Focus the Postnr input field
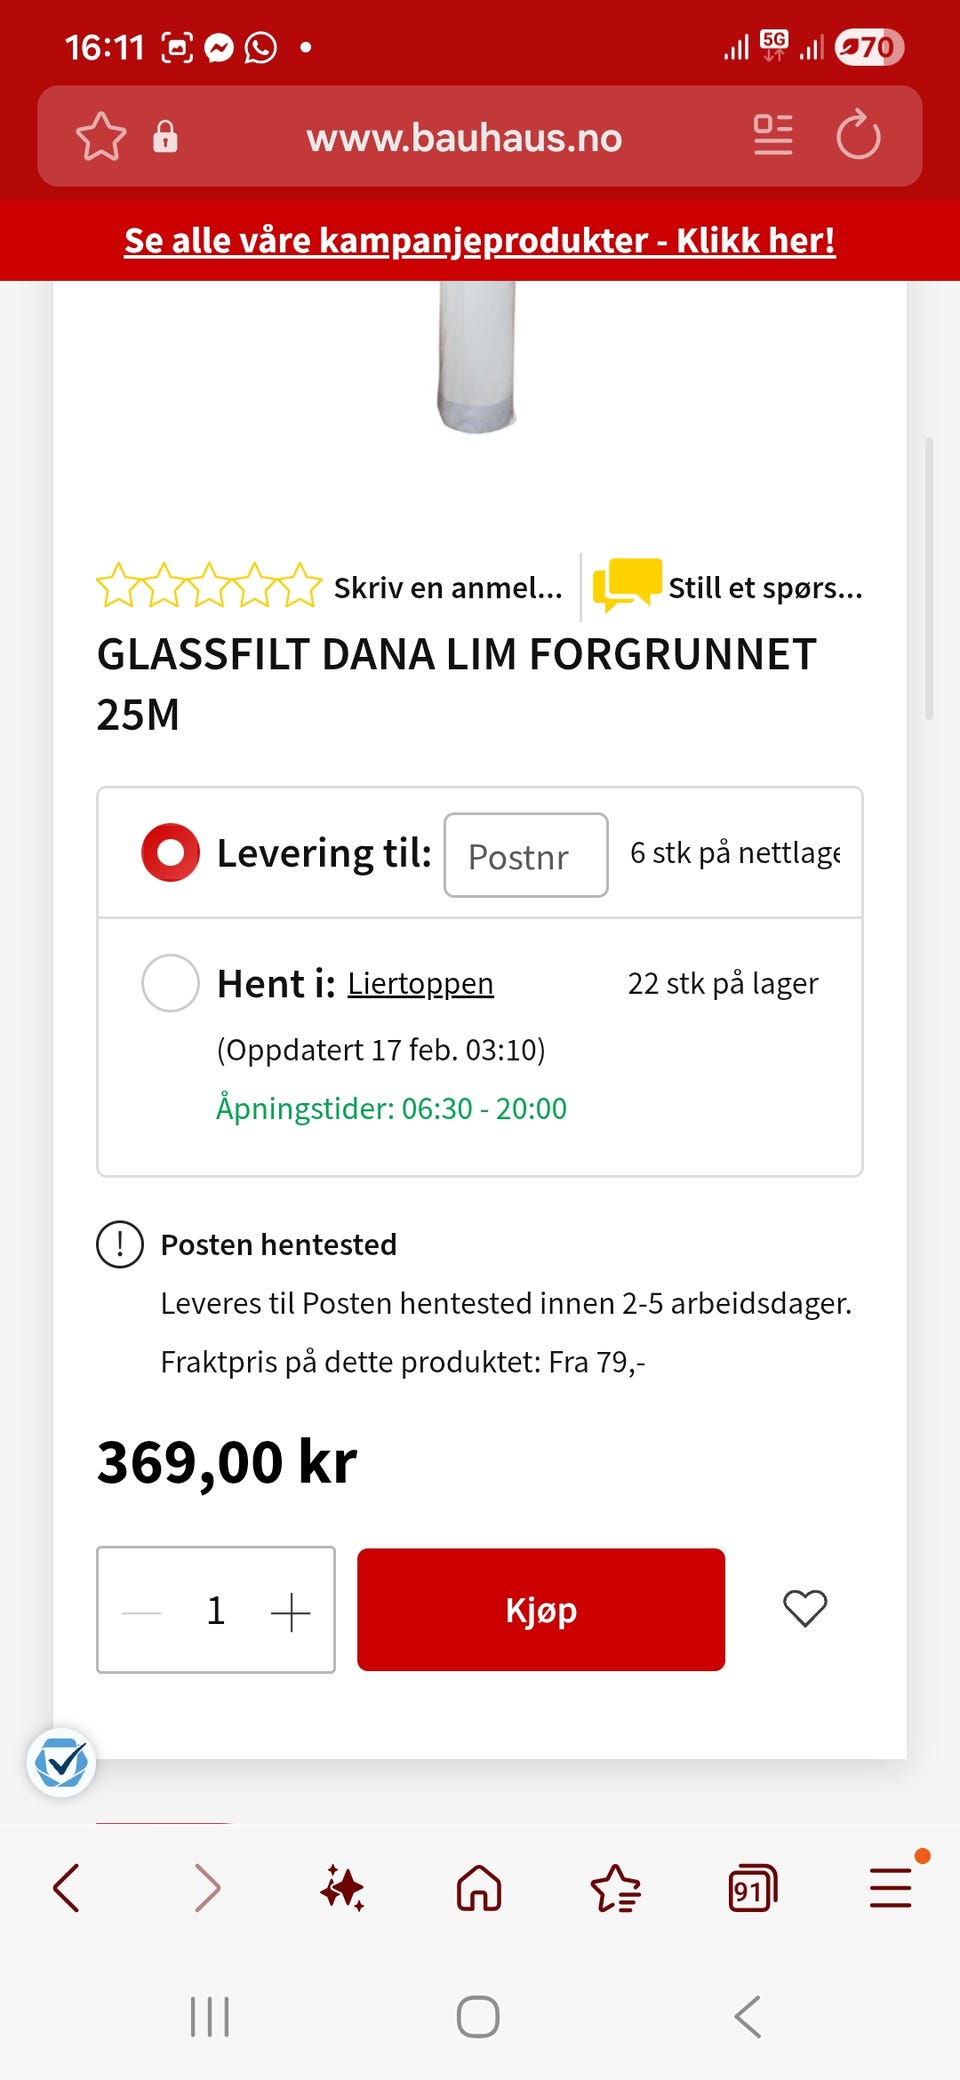960x2080 pixels. point(526,856)
